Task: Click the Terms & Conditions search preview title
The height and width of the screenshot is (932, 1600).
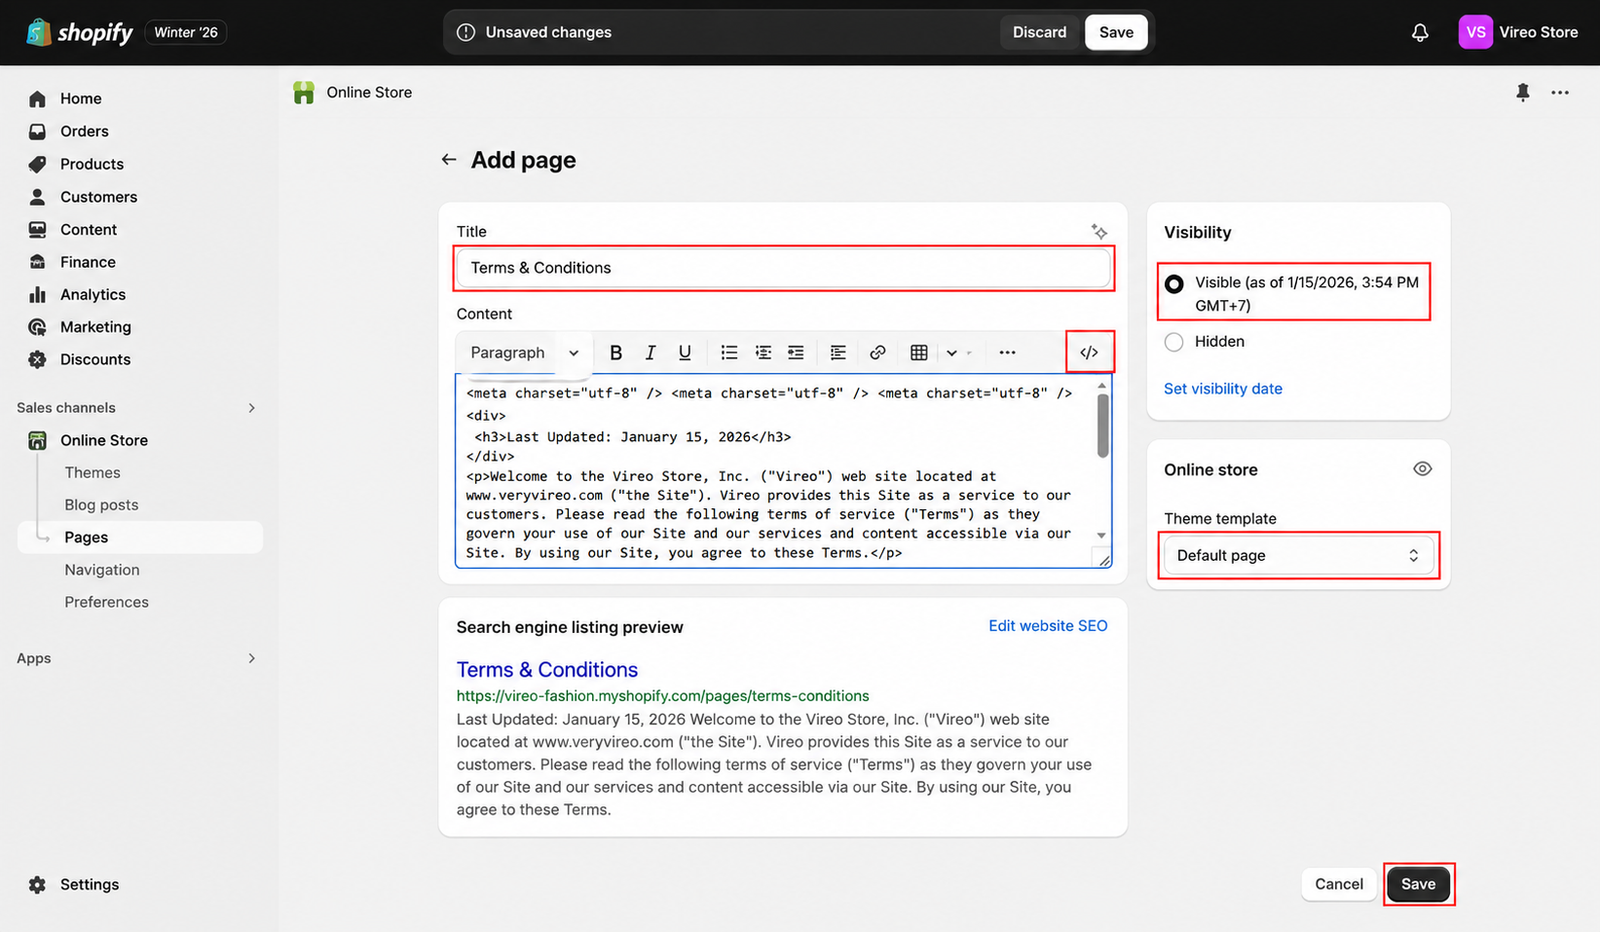Action: click(x=547, y=670)
